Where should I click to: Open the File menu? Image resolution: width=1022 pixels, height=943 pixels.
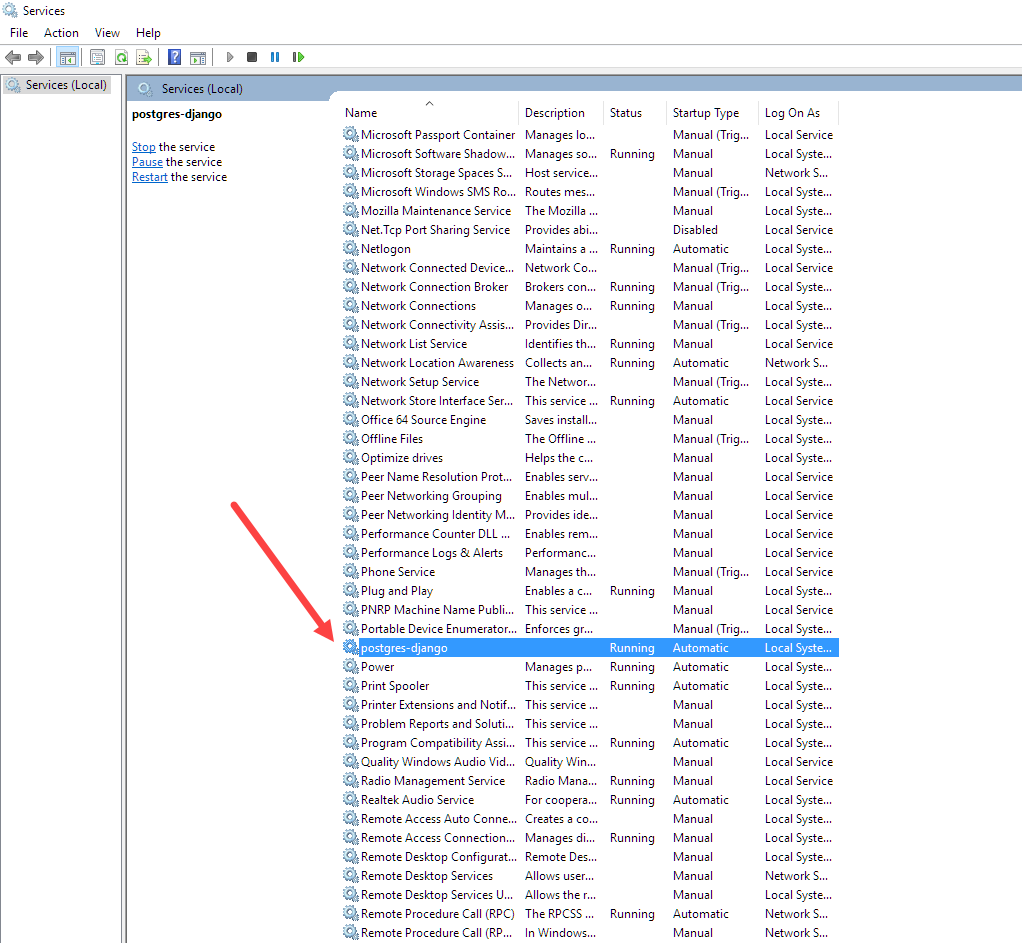tap(19, 33)
